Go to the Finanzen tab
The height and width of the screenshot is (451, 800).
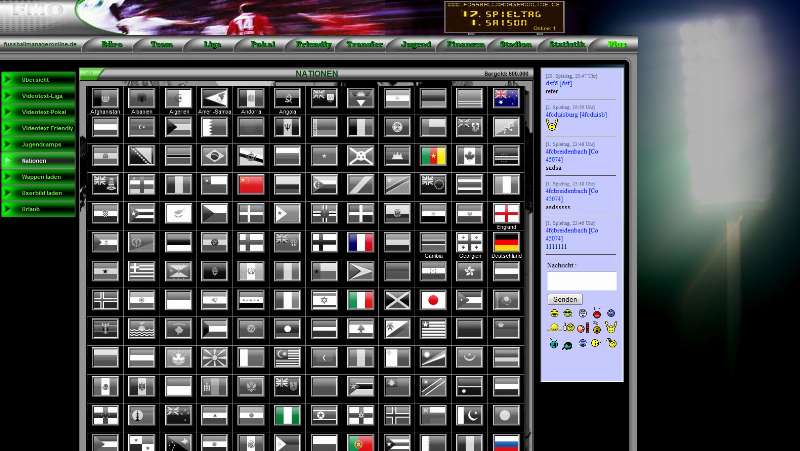click(466, 44)
